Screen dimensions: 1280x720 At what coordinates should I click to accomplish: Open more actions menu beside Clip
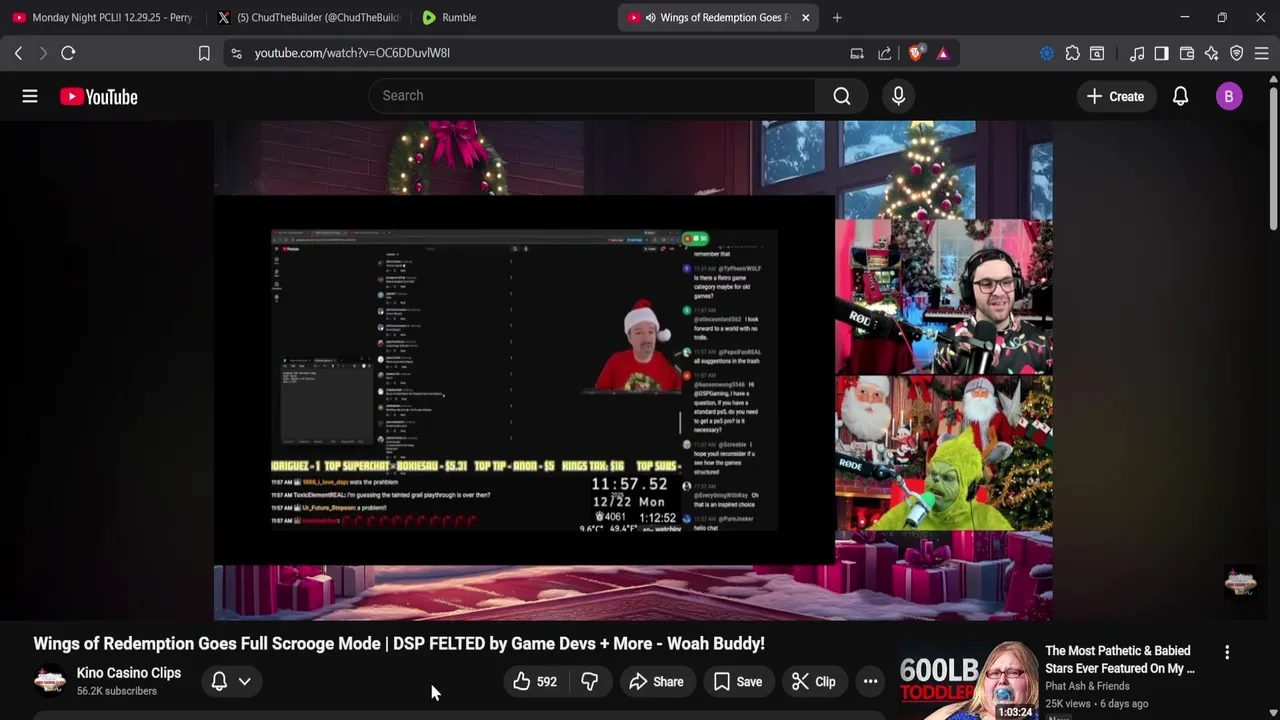tap(870, 682)
